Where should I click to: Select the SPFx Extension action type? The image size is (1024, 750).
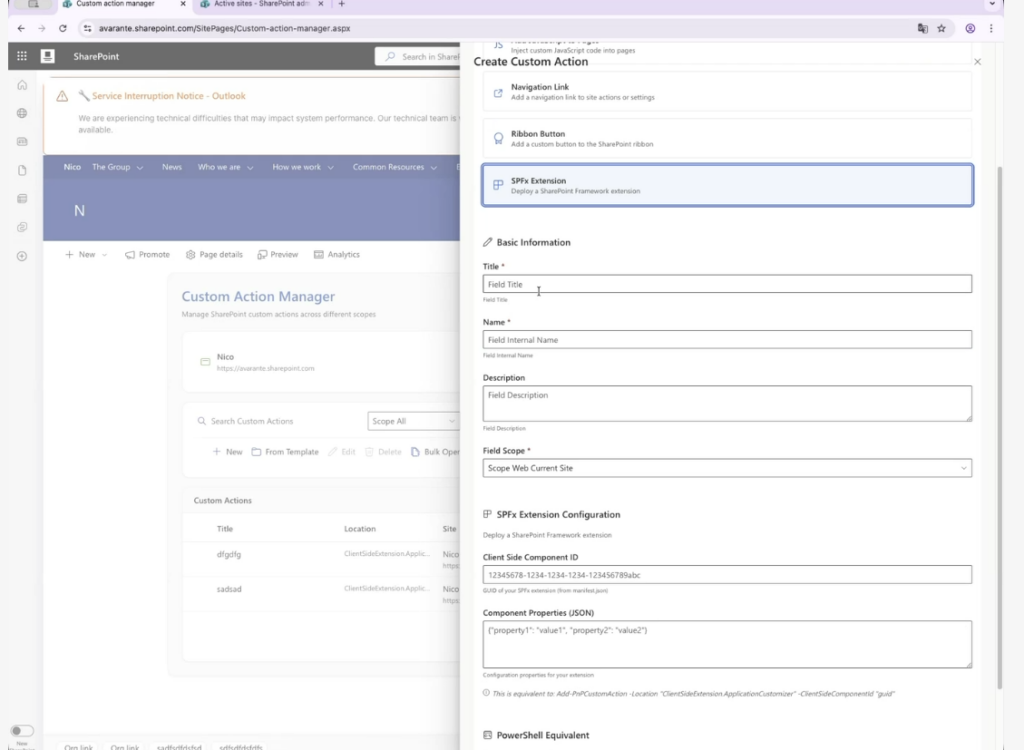(x=727, y=185)
